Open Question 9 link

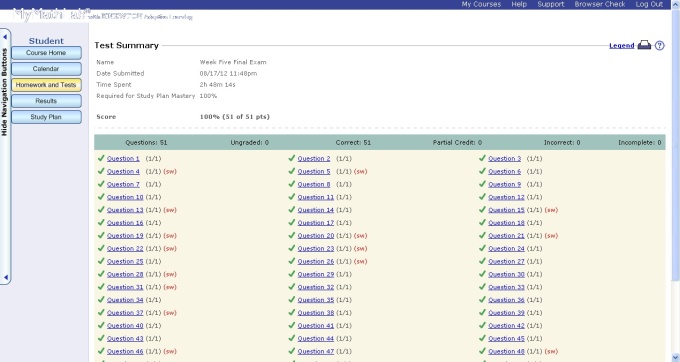(504, 185)
